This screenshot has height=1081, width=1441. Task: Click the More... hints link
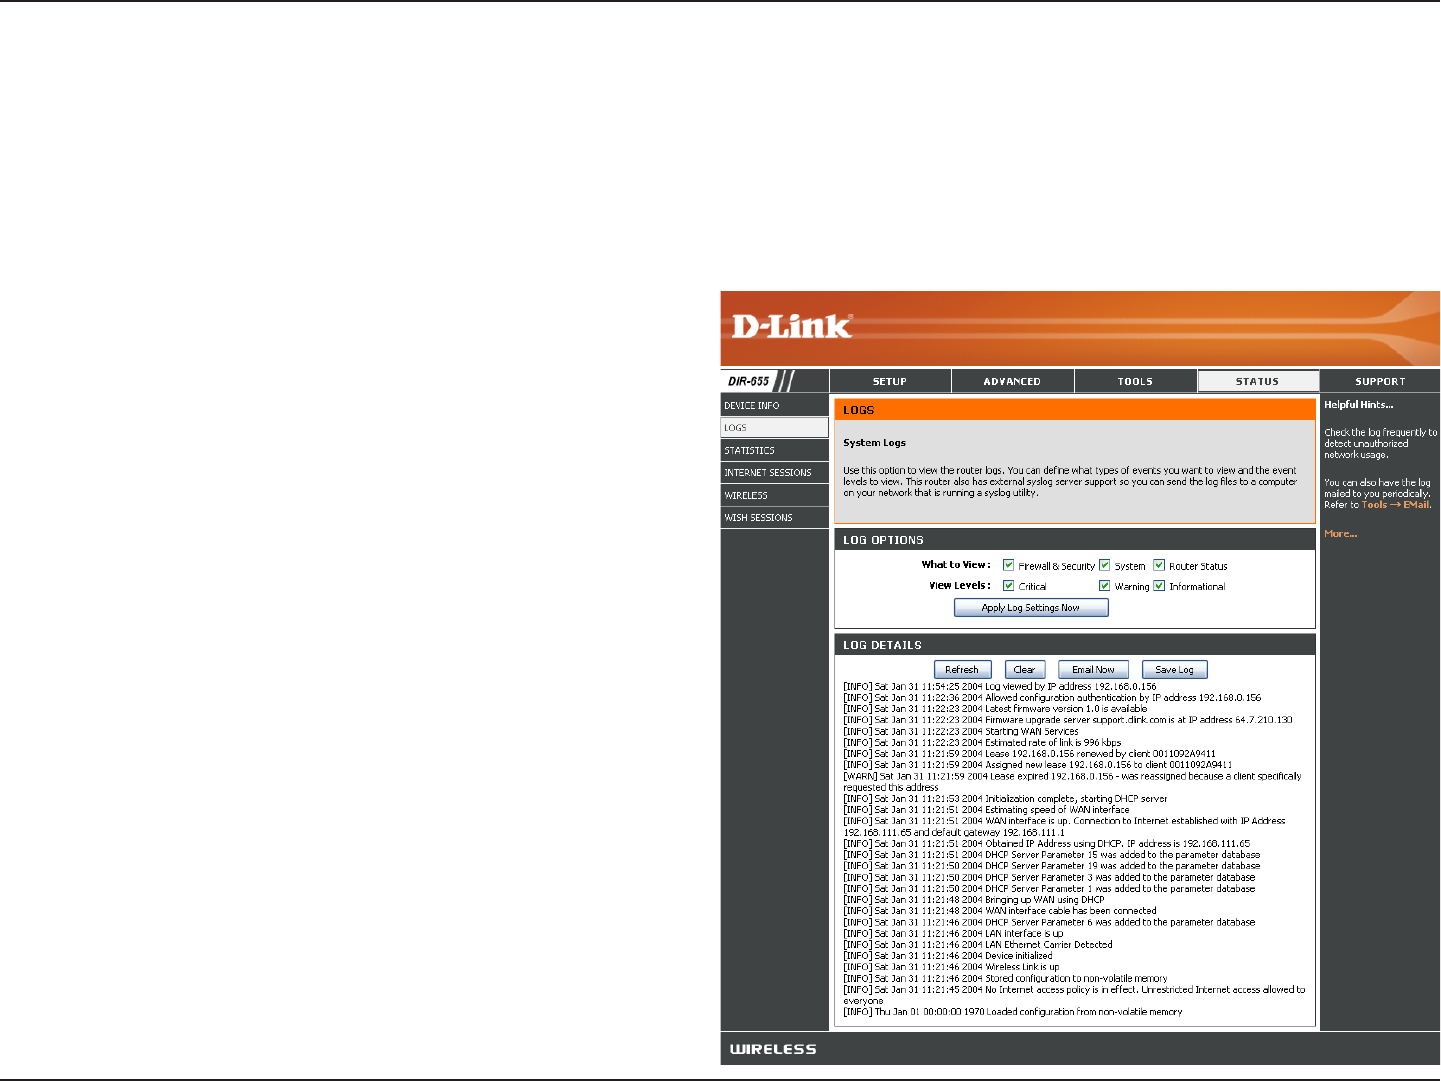click(1340, 534)
